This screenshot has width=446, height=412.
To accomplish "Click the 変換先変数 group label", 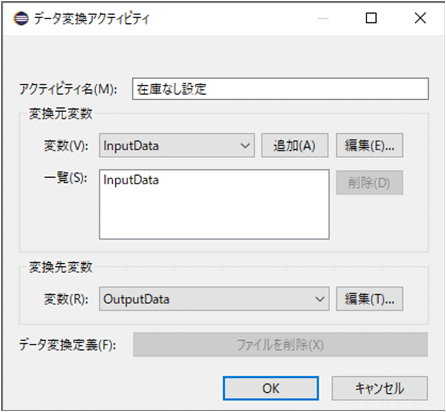I will click(60, 267).
